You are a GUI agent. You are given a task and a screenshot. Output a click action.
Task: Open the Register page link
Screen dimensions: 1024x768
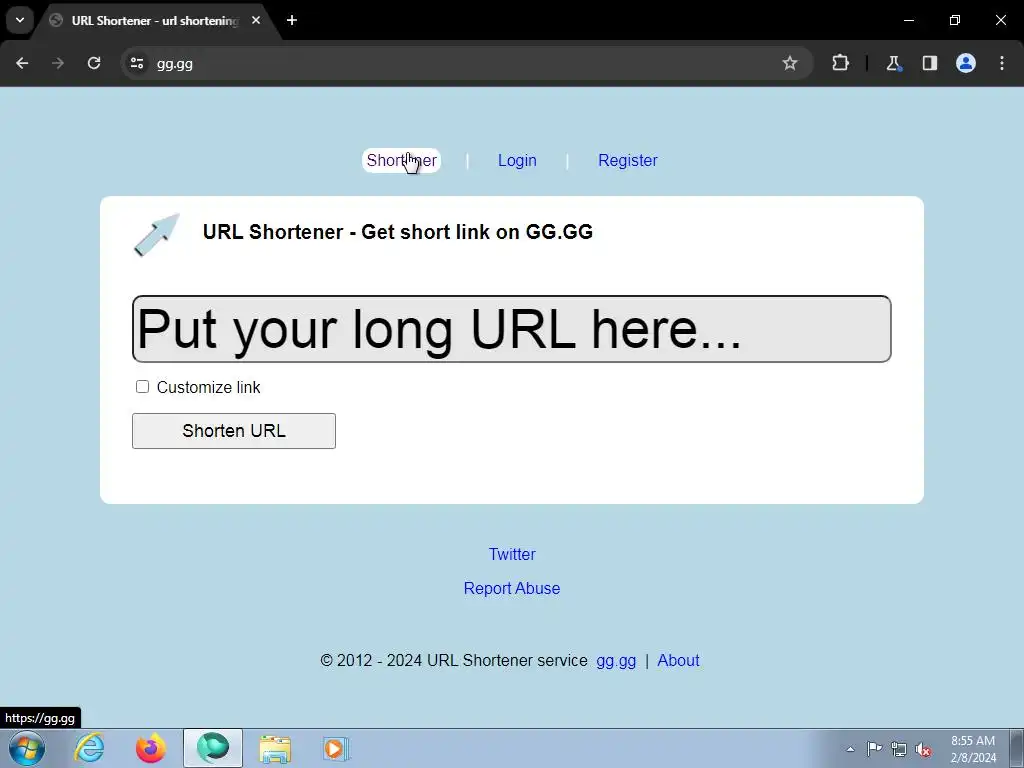628,161
